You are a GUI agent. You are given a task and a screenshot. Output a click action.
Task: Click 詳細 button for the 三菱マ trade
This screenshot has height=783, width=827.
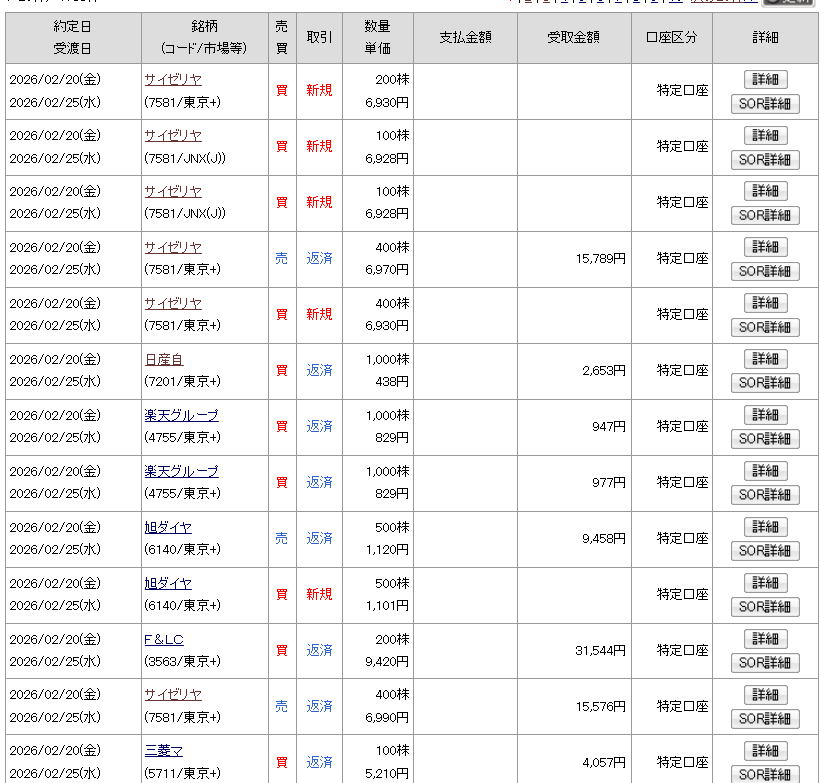pos(765,751)
